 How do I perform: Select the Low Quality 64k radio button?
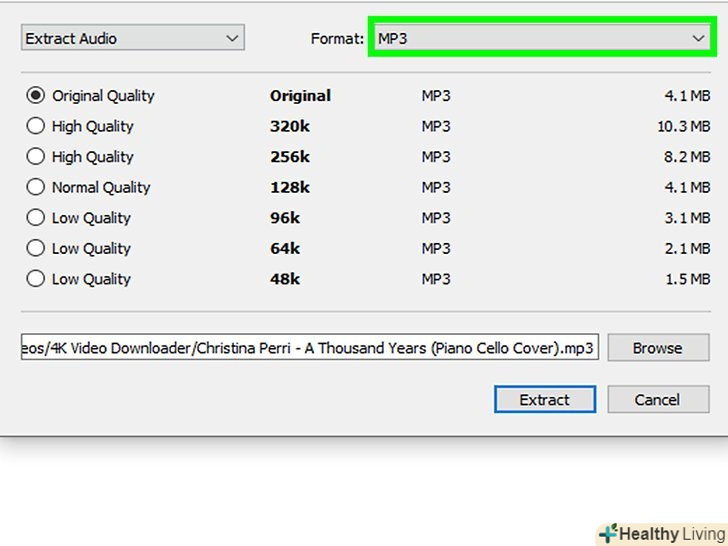(36, 248)
